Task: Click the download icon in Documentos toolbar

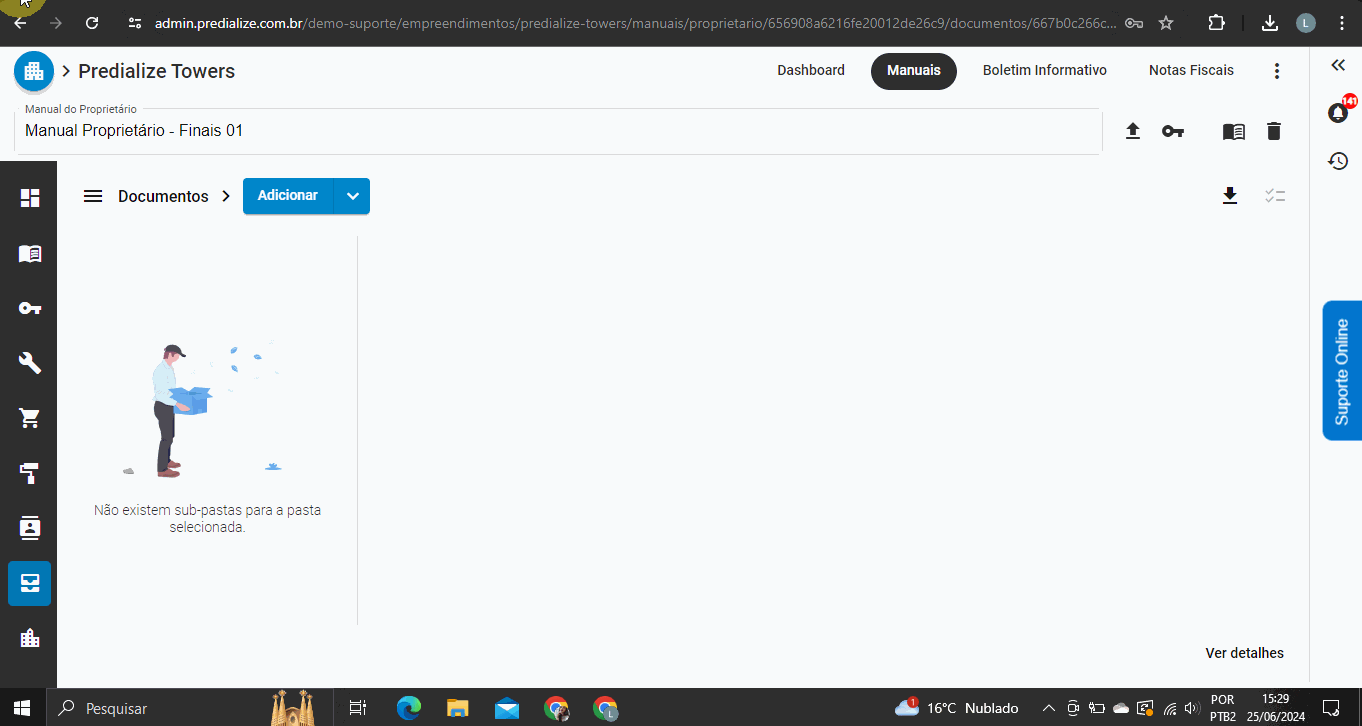Action: [x=1230, y=196]
